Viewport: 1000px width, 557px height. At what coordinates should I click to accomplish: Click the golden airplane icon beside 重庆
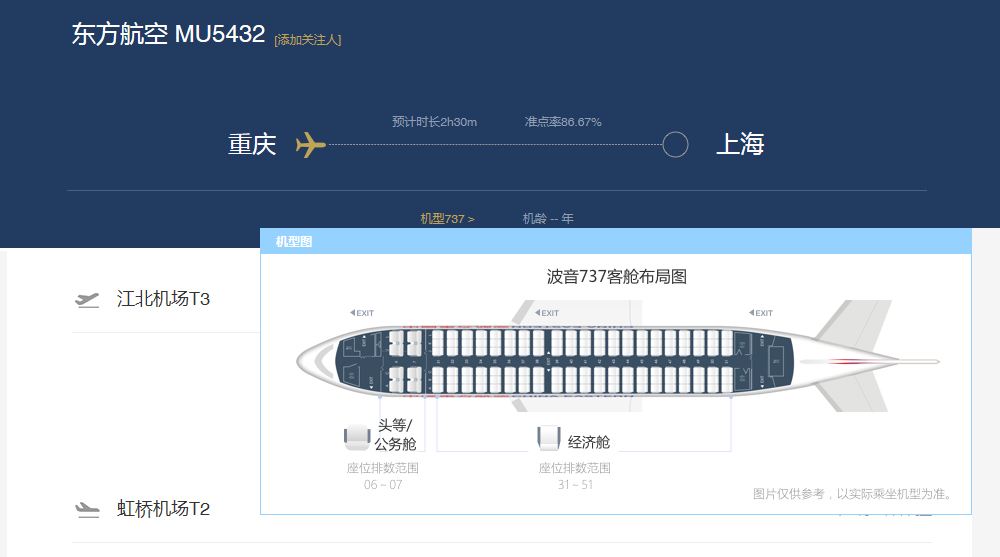click(311, 145)
